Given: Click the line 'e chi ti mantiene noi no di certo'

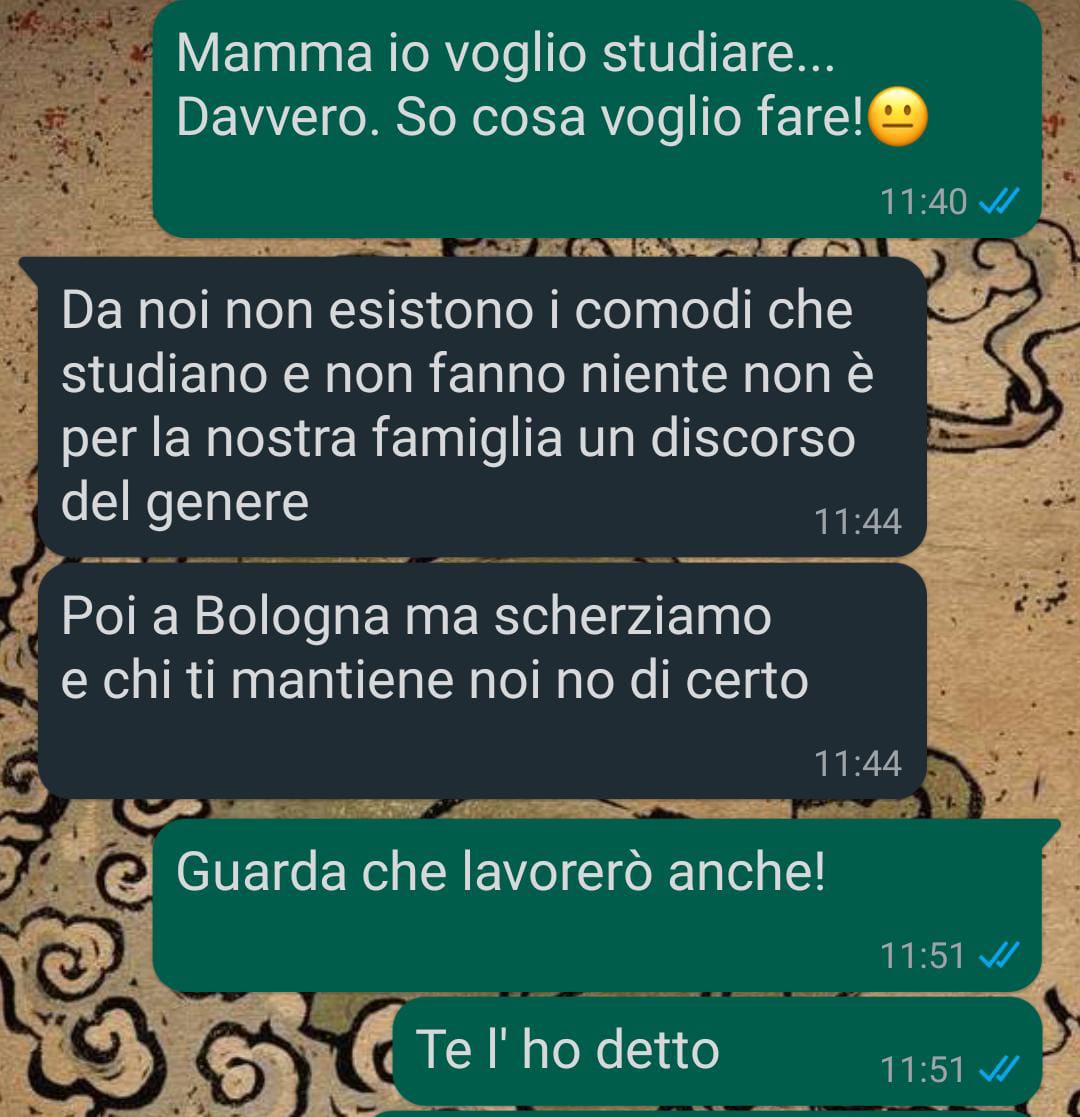Looking at the screenshot, I should (x=435, y=681).
